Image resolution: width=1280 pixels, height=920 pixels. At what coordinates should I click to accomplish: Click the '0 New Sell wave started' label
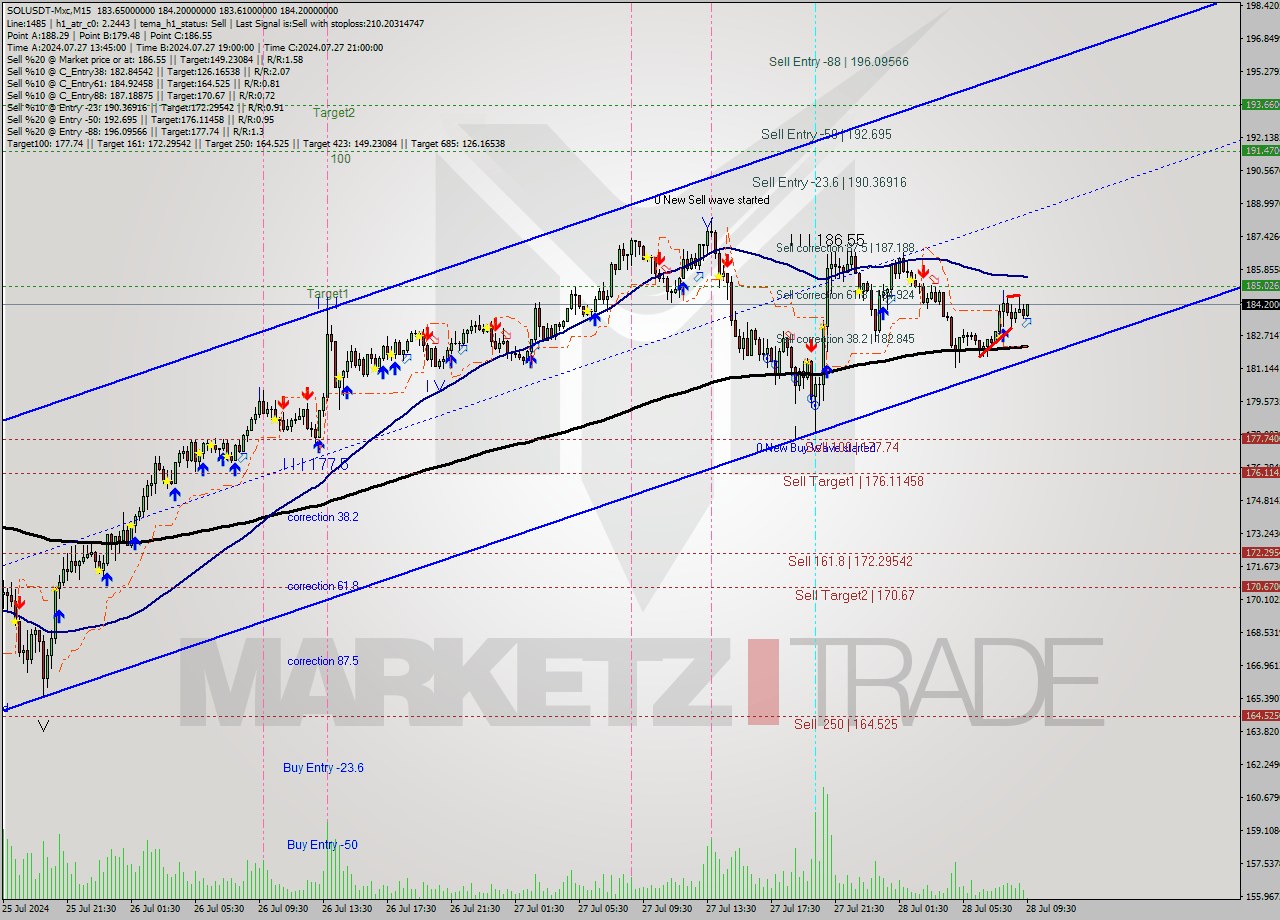pos(712,200)
